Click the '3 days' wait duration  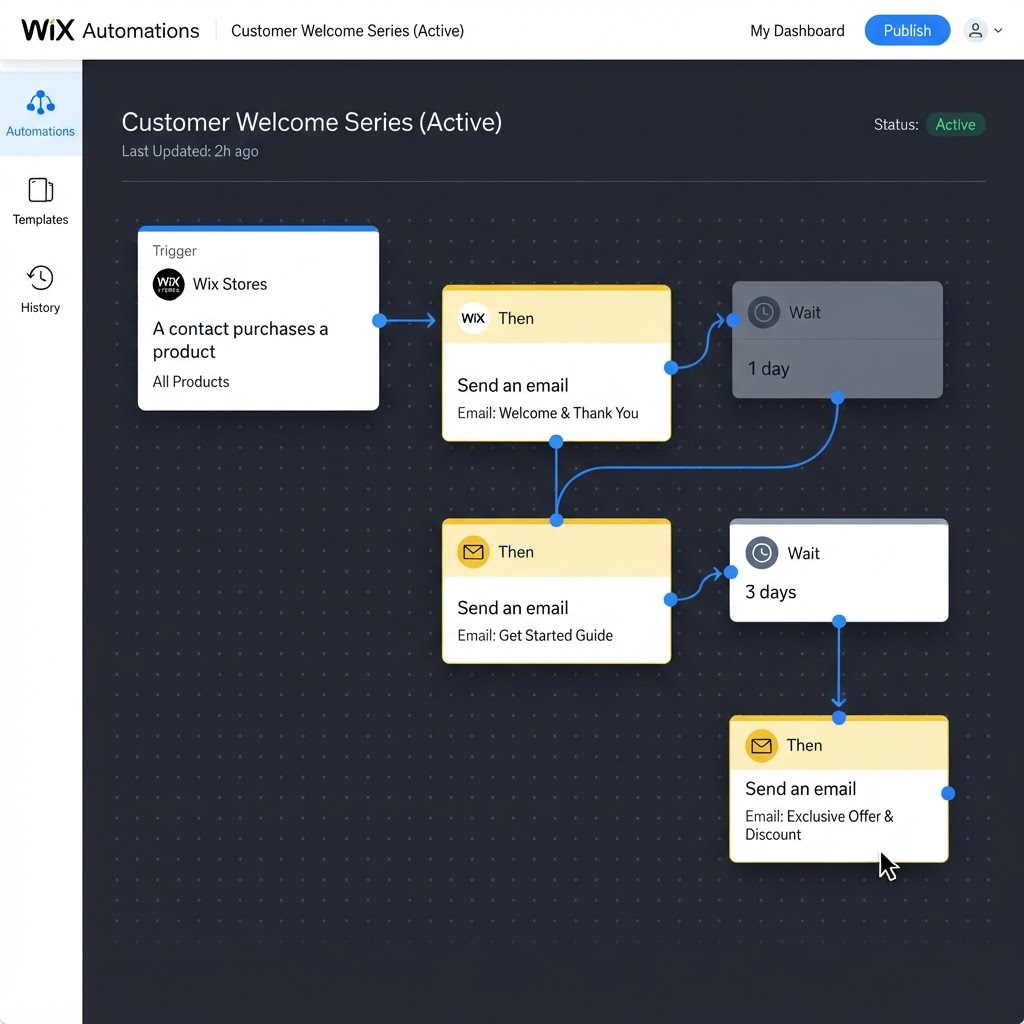coord(771,592)
